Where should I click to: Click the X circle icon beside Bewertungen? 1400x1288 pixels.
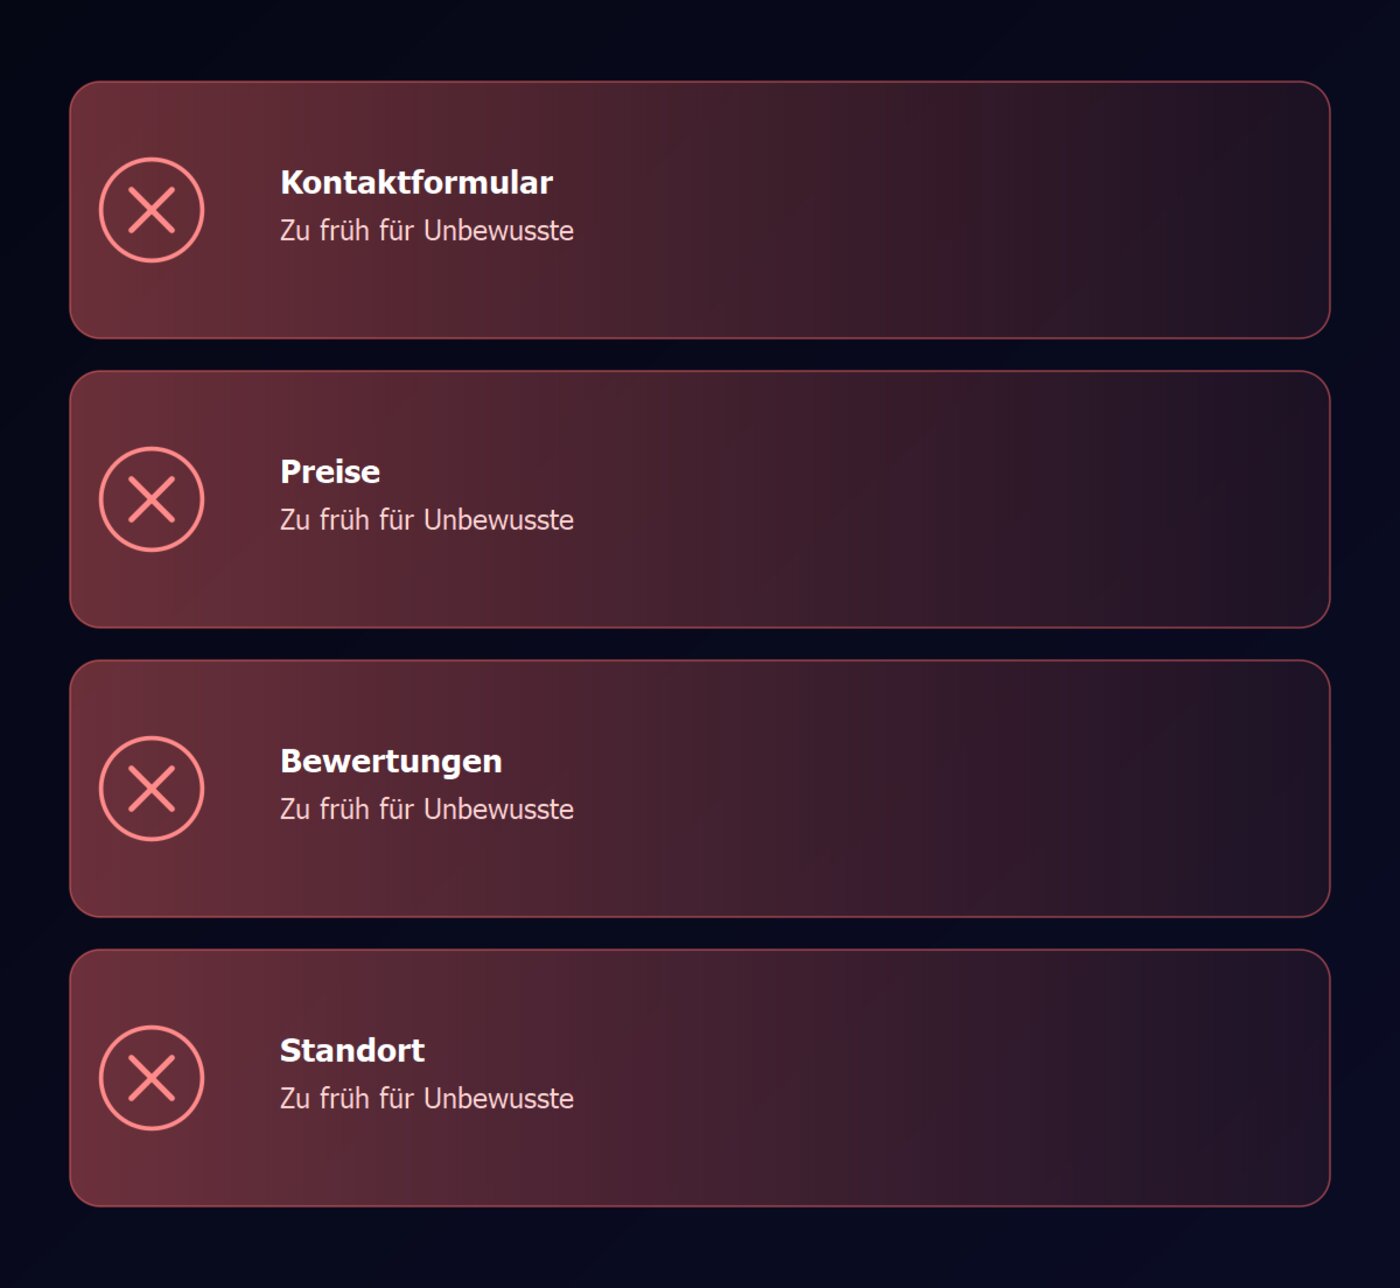point(152,788)
